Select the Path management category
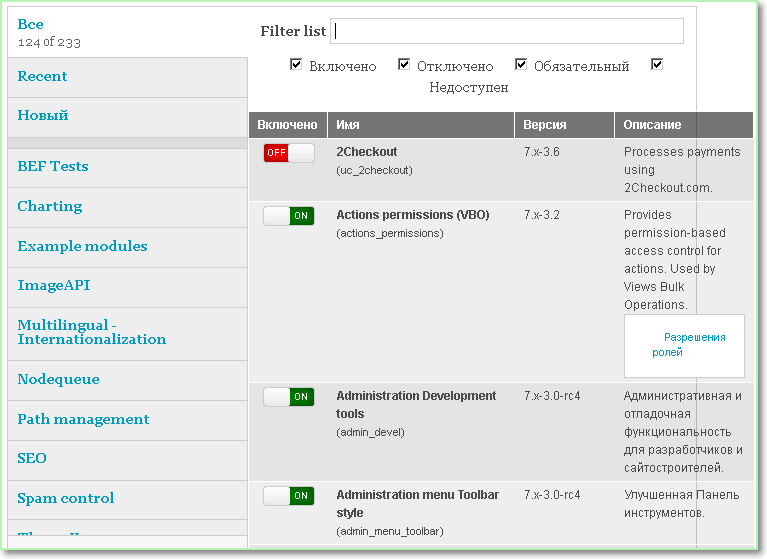Image resolution: width=767 pixels, height=559 pixels. point(83,420)
